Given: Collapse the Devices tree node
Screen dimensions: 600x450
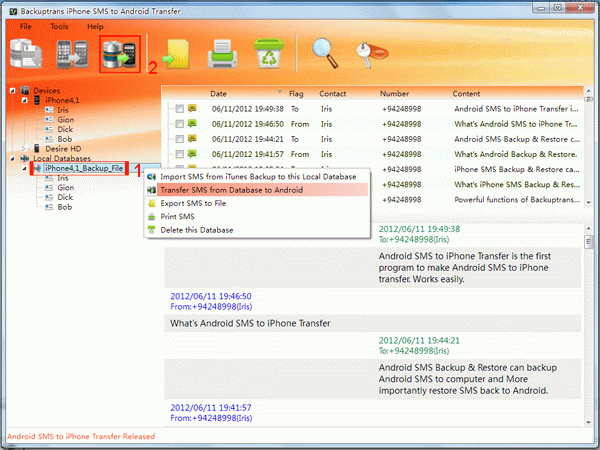Looking at the screenshot, I should pos(13,91).
